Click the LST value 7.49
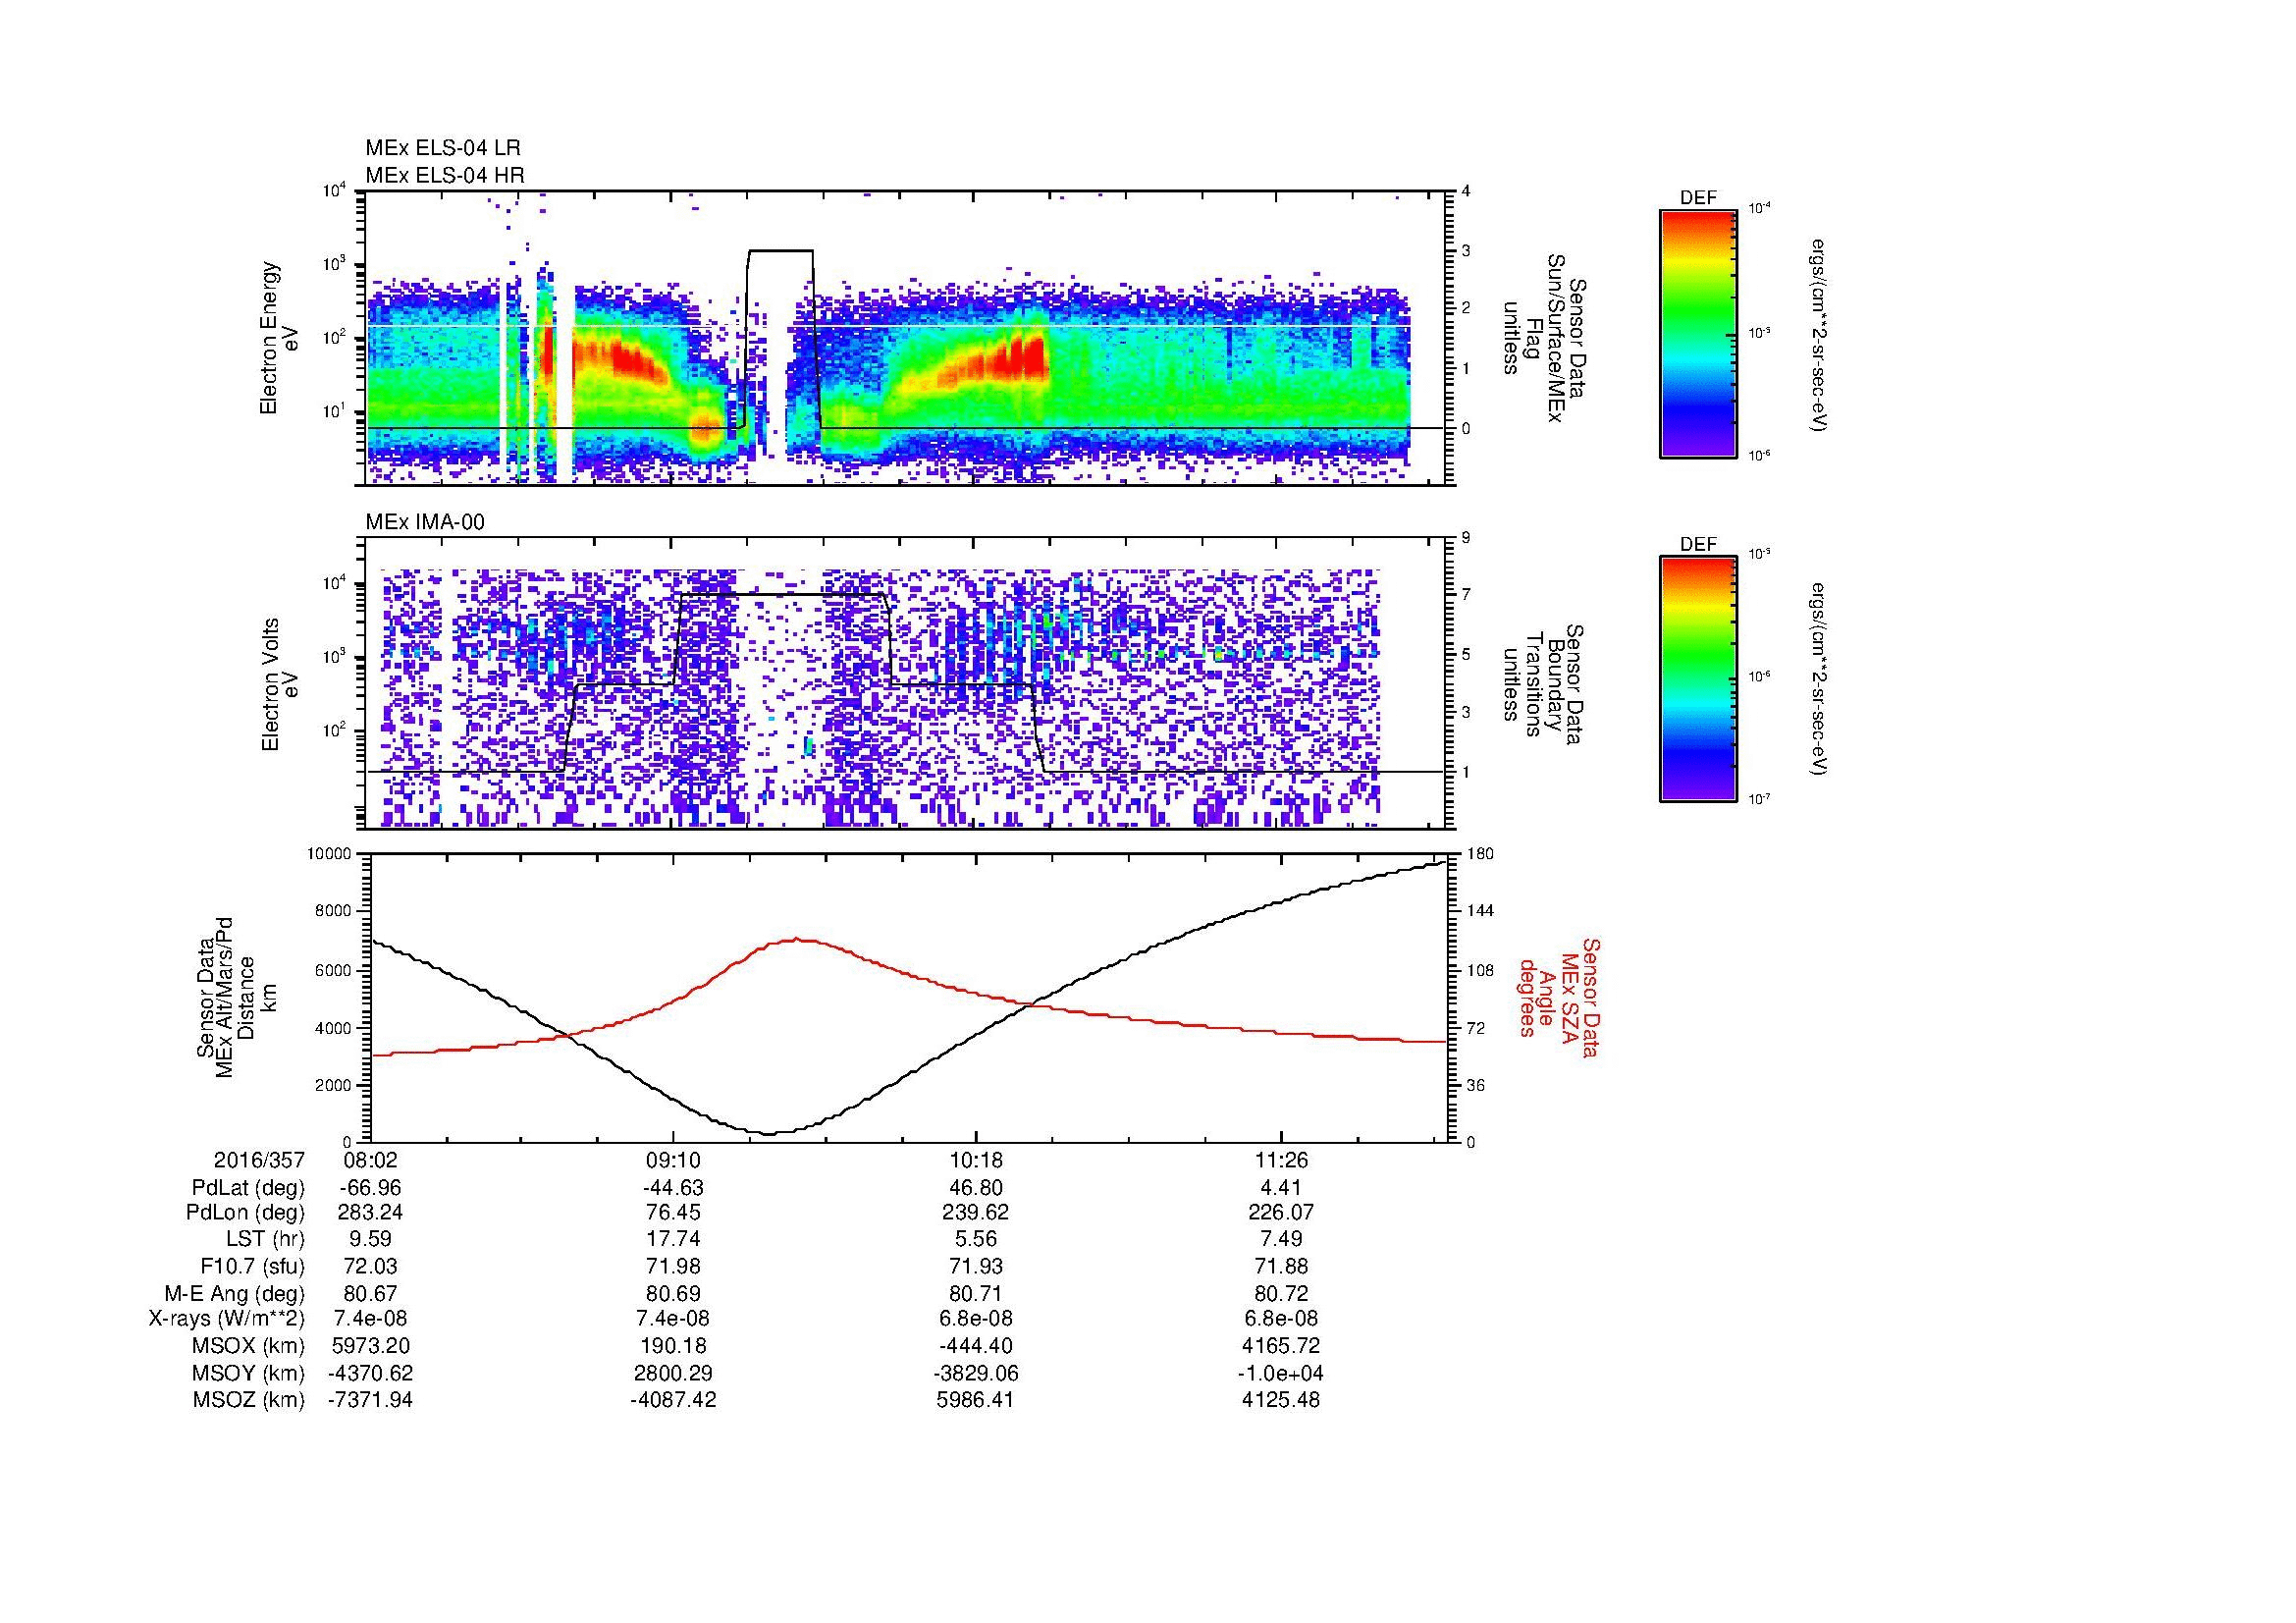Image resolution: width=2296 pixels, height=1623 pixels. coord(1281,1239)
